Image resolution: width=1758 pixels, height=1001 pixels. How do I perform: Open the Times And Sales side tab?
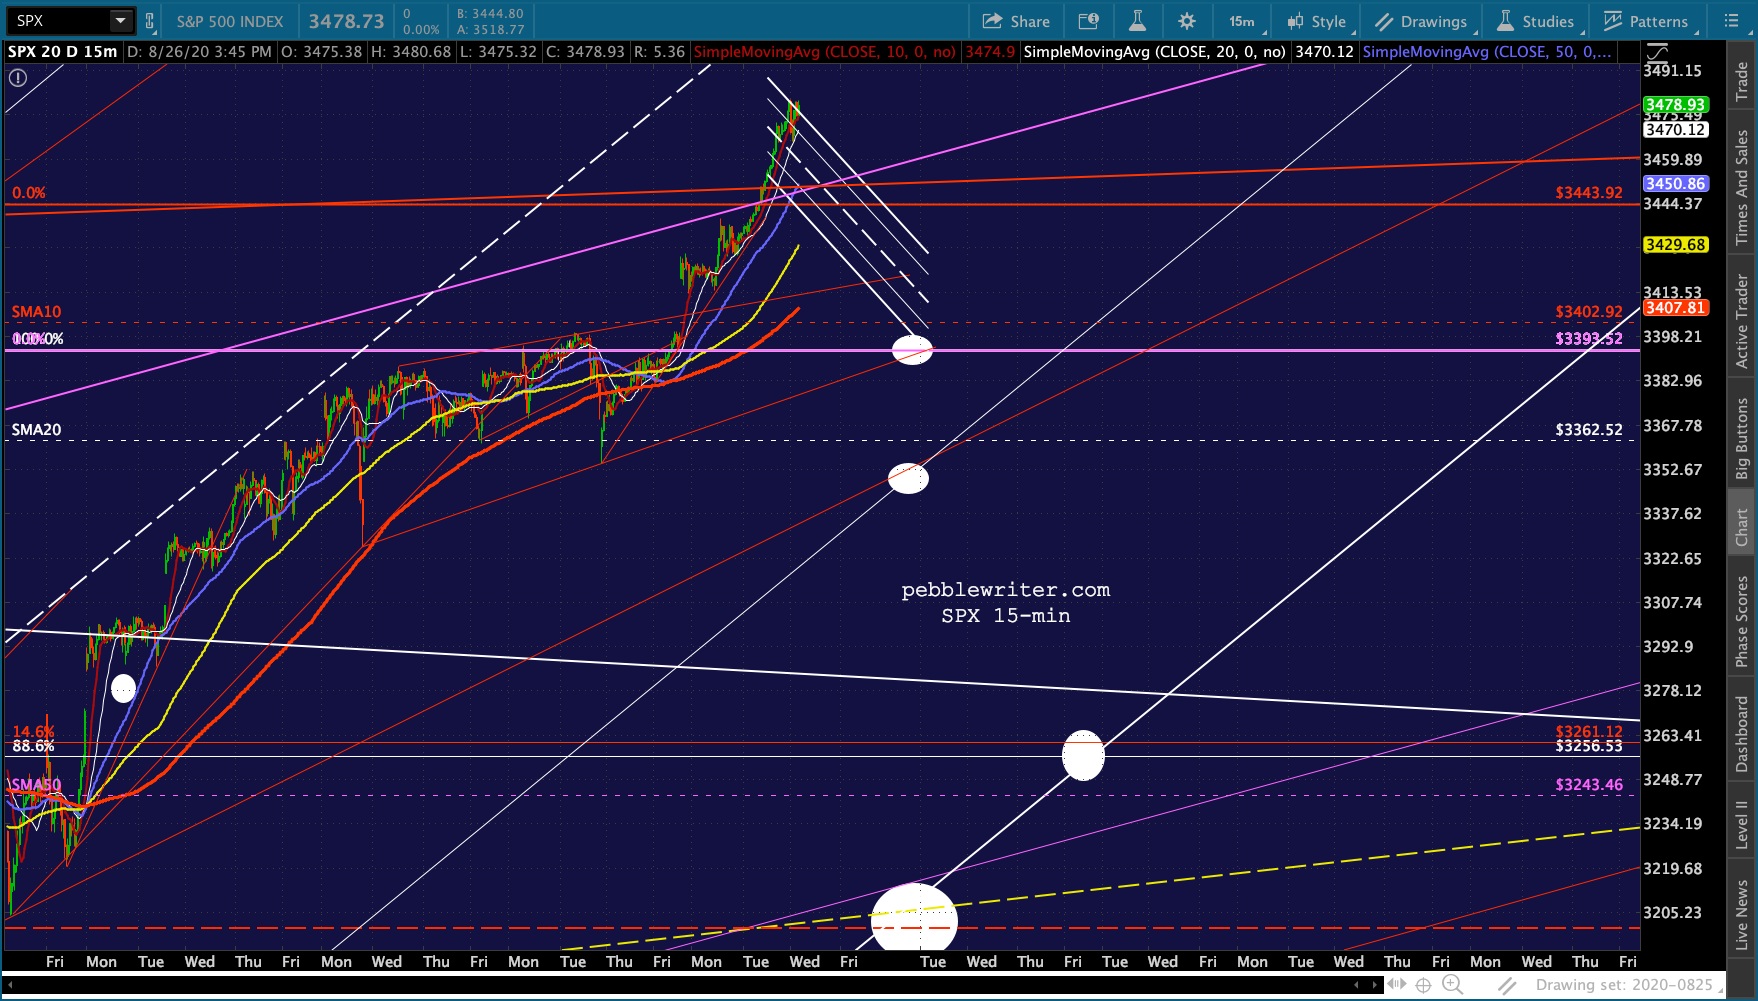1742,187
